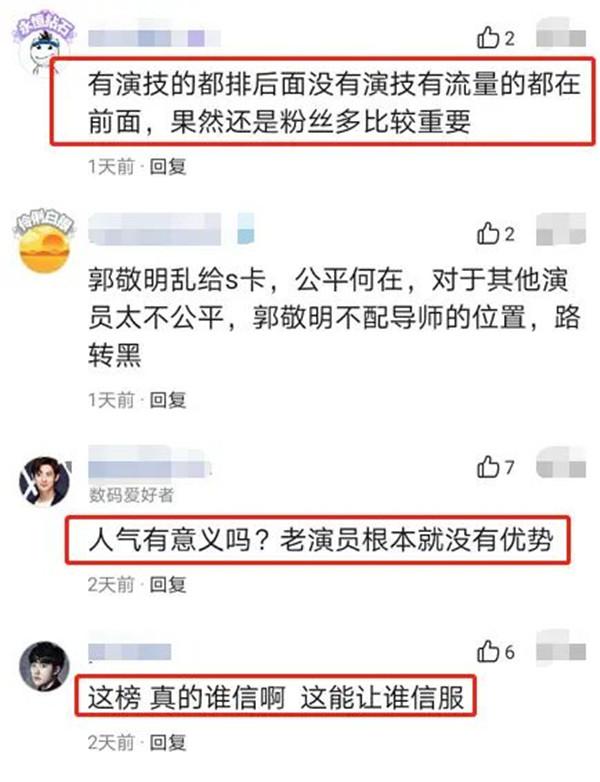
Task: View profile of 数码爱好者 commenter avatar
Action: pyautogui.click(x=44, y=481)
